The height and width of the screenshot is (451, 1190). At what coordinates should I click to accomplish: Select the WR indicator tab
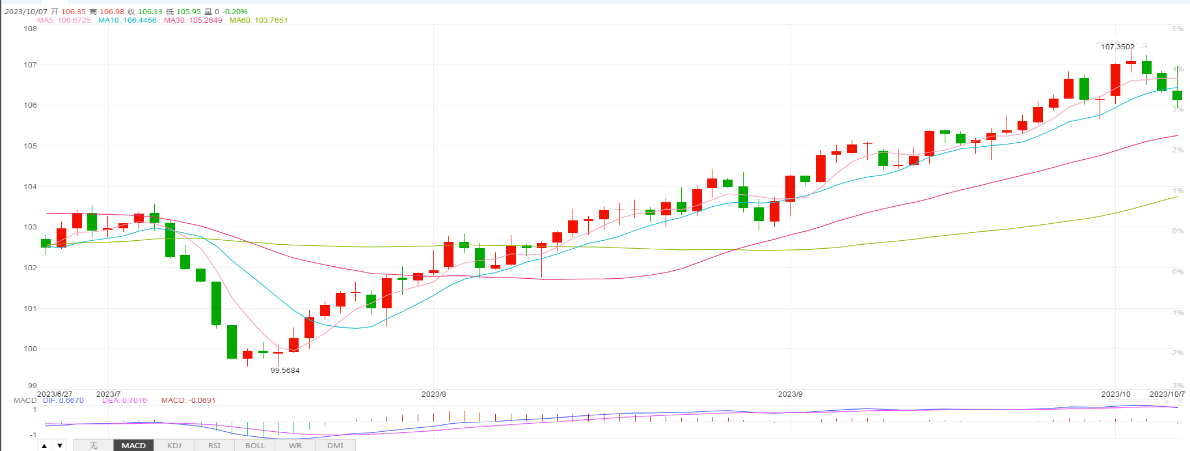[295, 445]
